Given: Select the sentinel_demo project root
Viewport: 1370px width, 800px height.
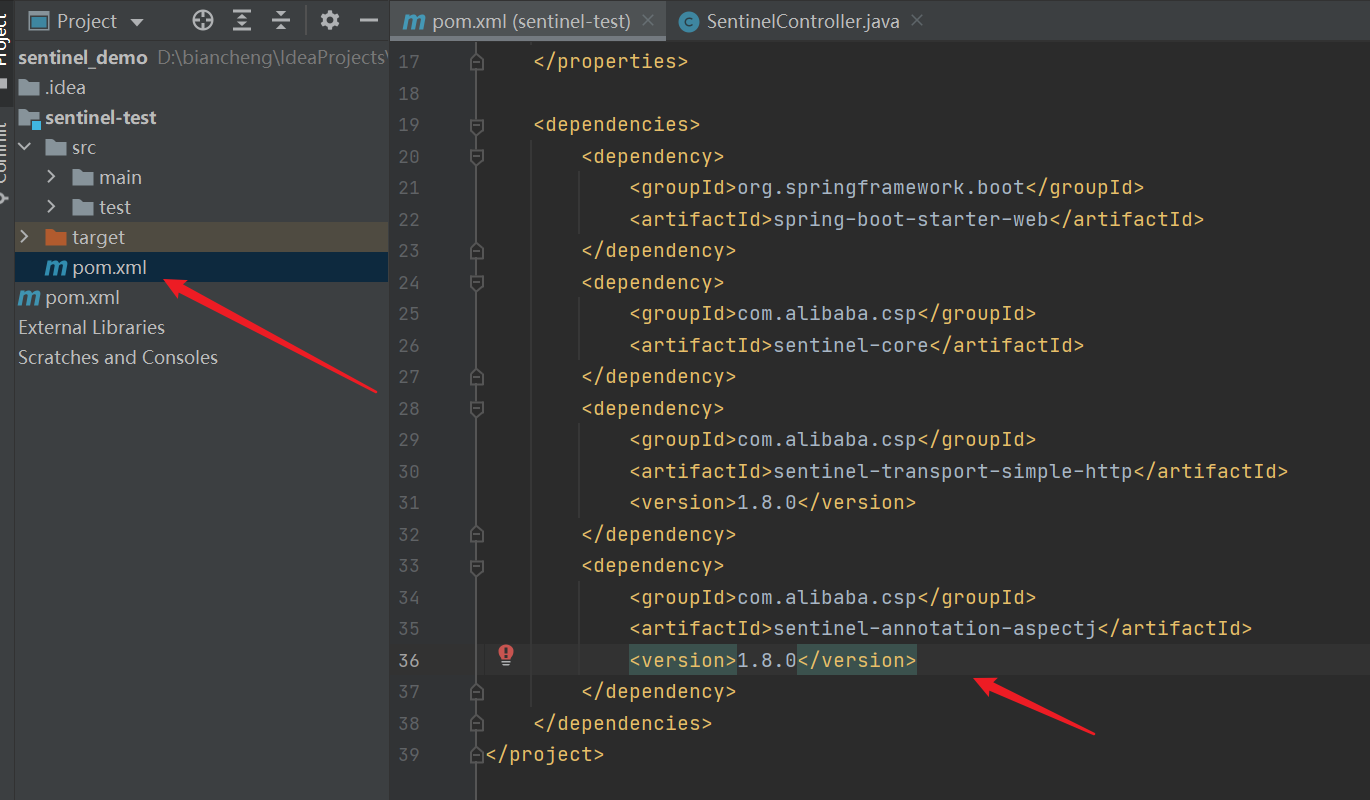Looking at the screenshot, I should 83,57.
